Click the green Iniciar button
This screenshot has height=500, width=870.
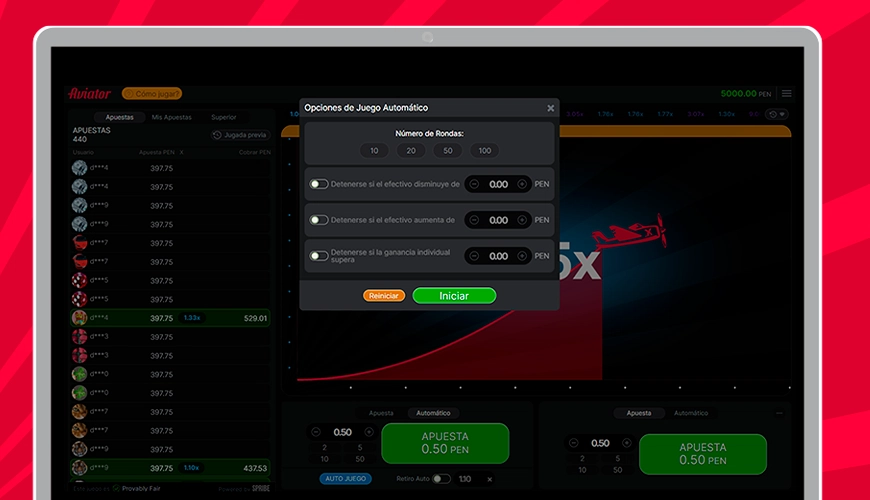click(454, 296)
